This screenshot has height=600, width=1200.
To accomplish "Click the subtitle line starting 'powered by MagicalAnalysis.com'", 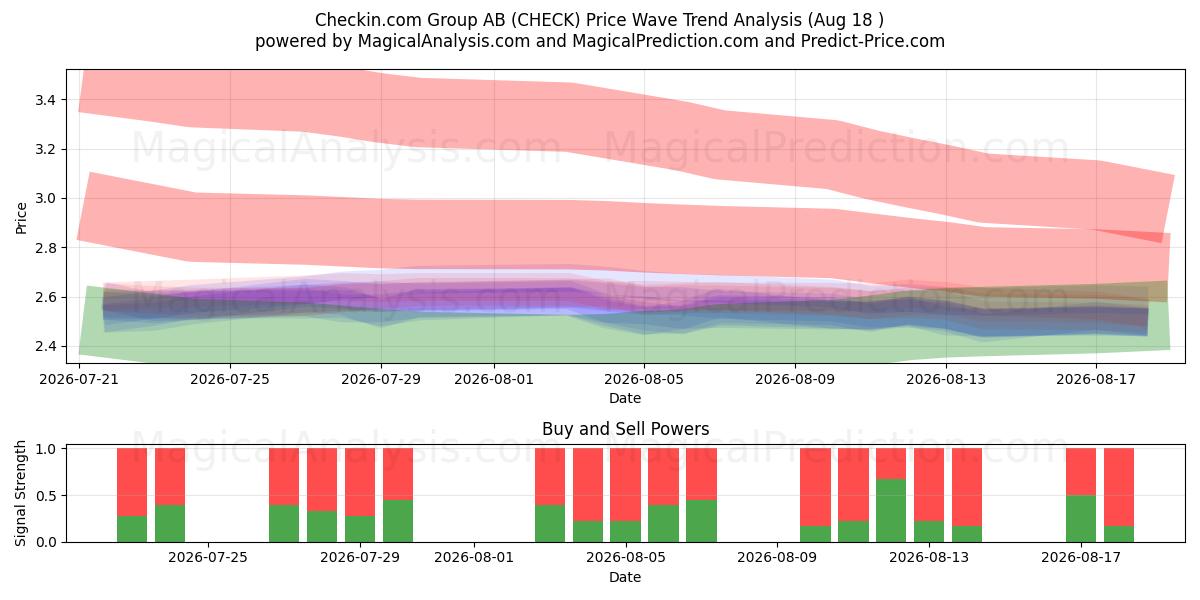I will click(x=599, y=41).
